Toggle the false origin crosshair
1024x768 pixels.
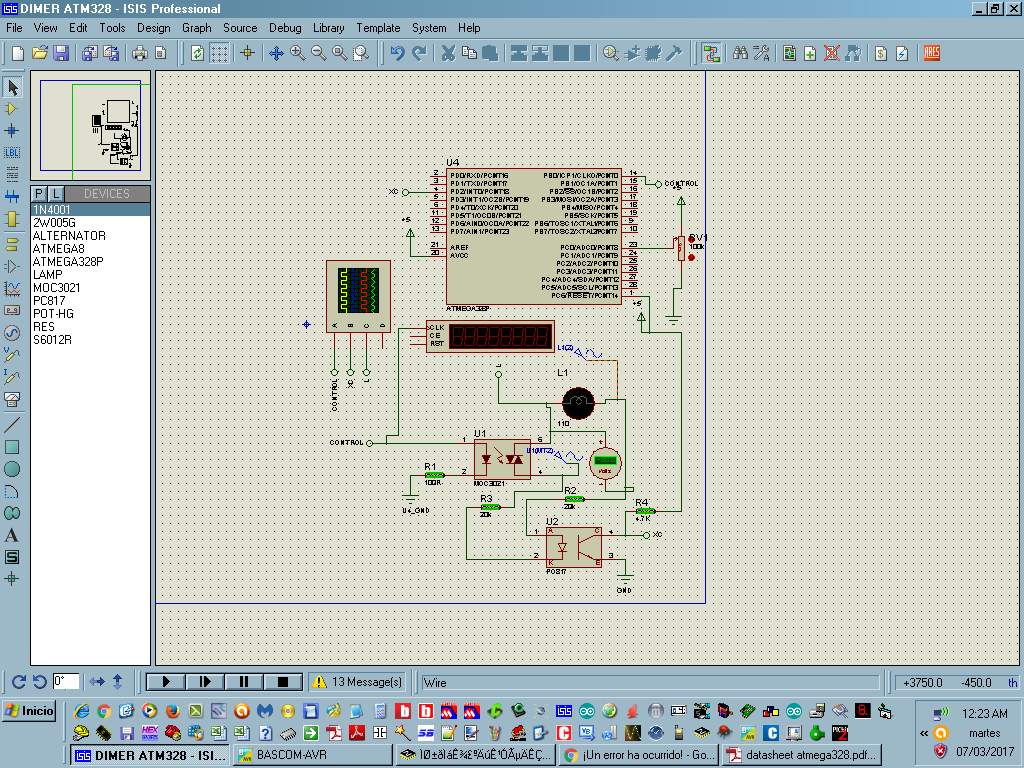[x=248, y=54]
